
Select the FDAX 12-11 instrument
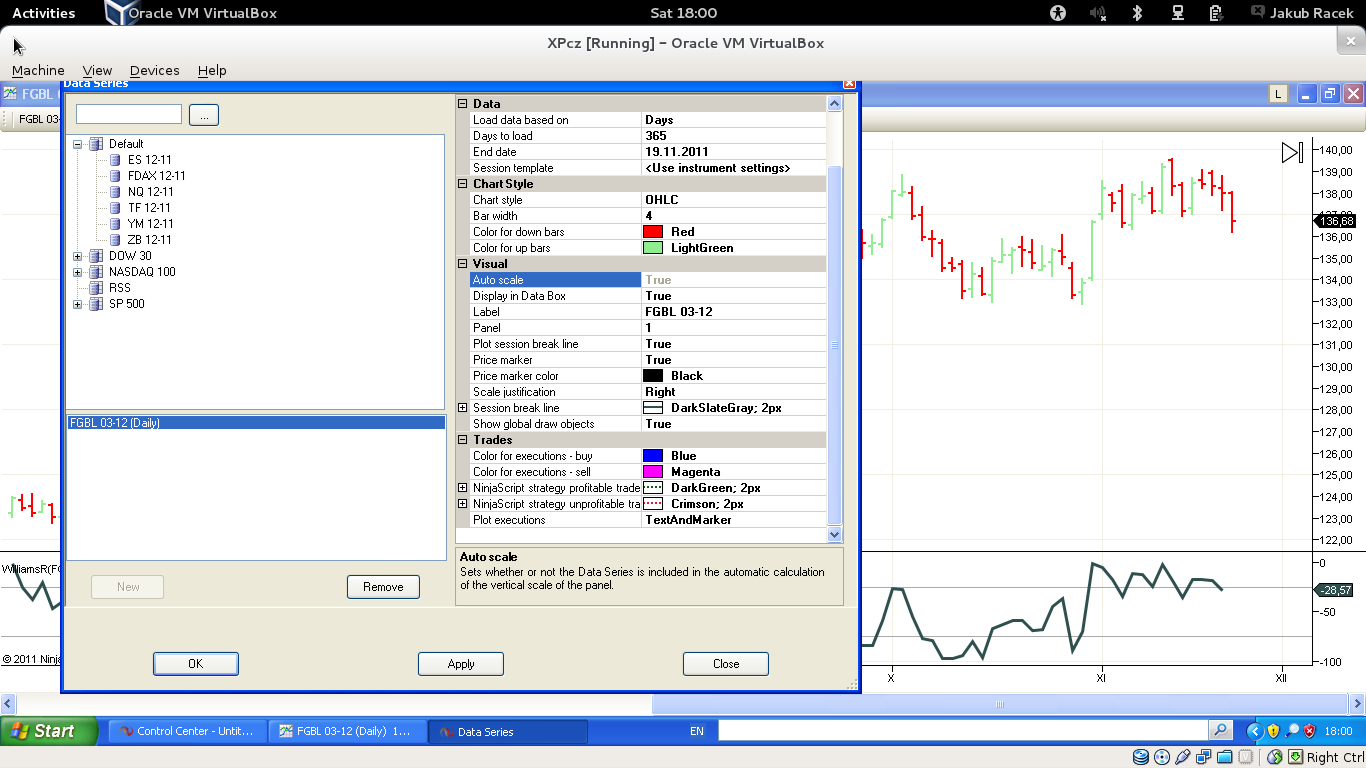157,176
